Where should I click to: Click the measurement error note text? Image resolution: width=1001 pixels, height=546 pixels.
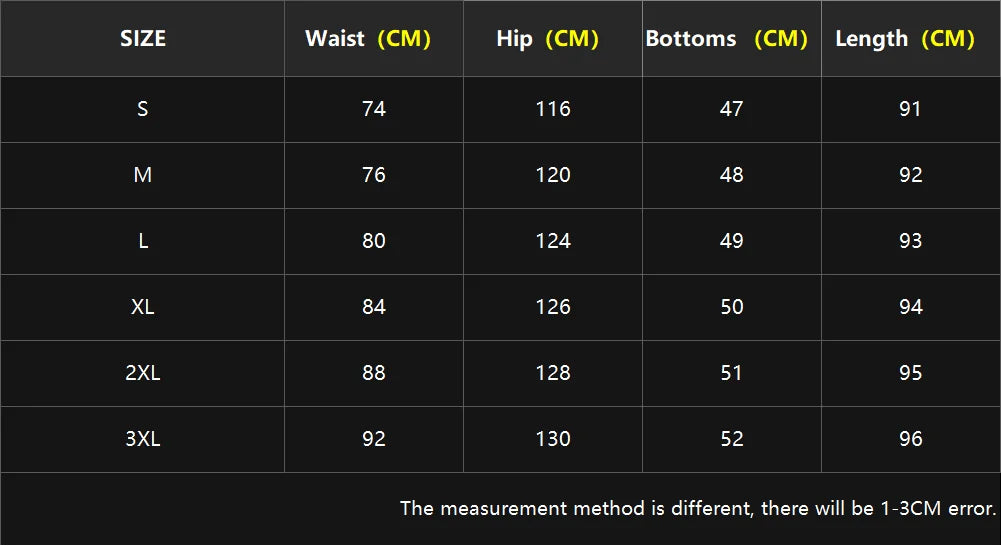click(698, 508)
